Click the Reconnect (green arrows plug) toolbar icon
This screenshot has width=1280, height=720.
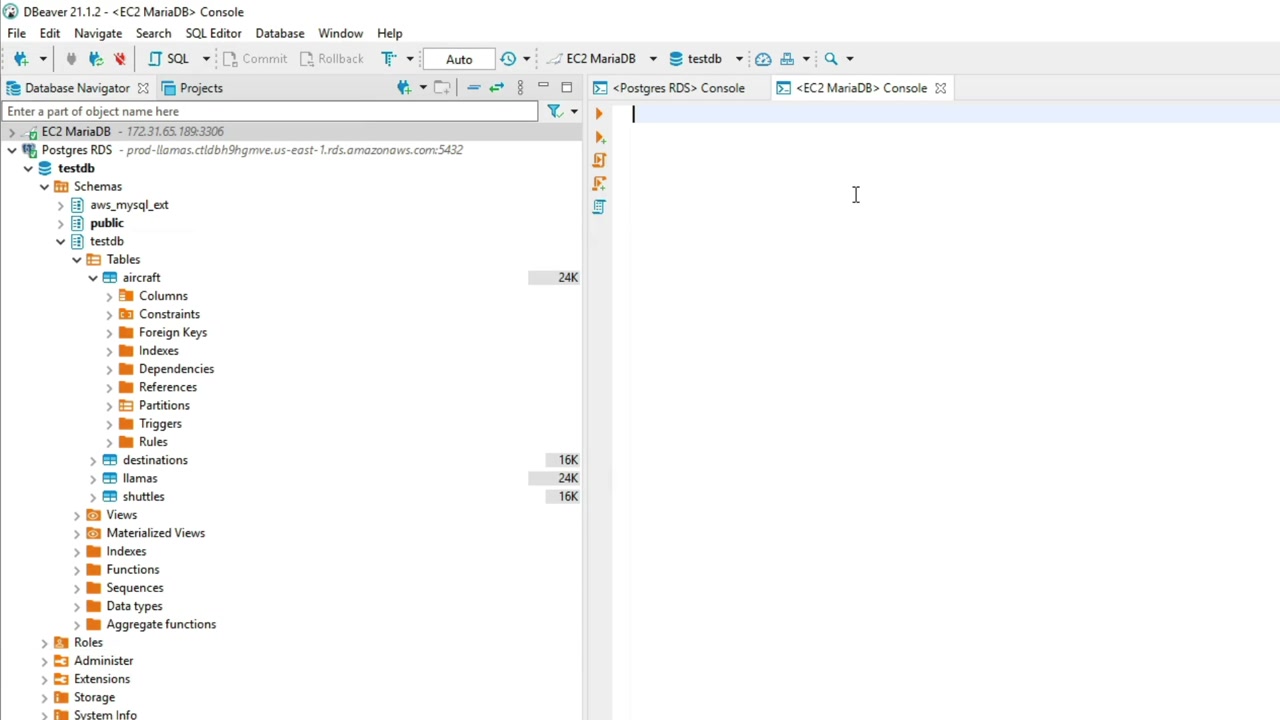[x=96, y=59]
